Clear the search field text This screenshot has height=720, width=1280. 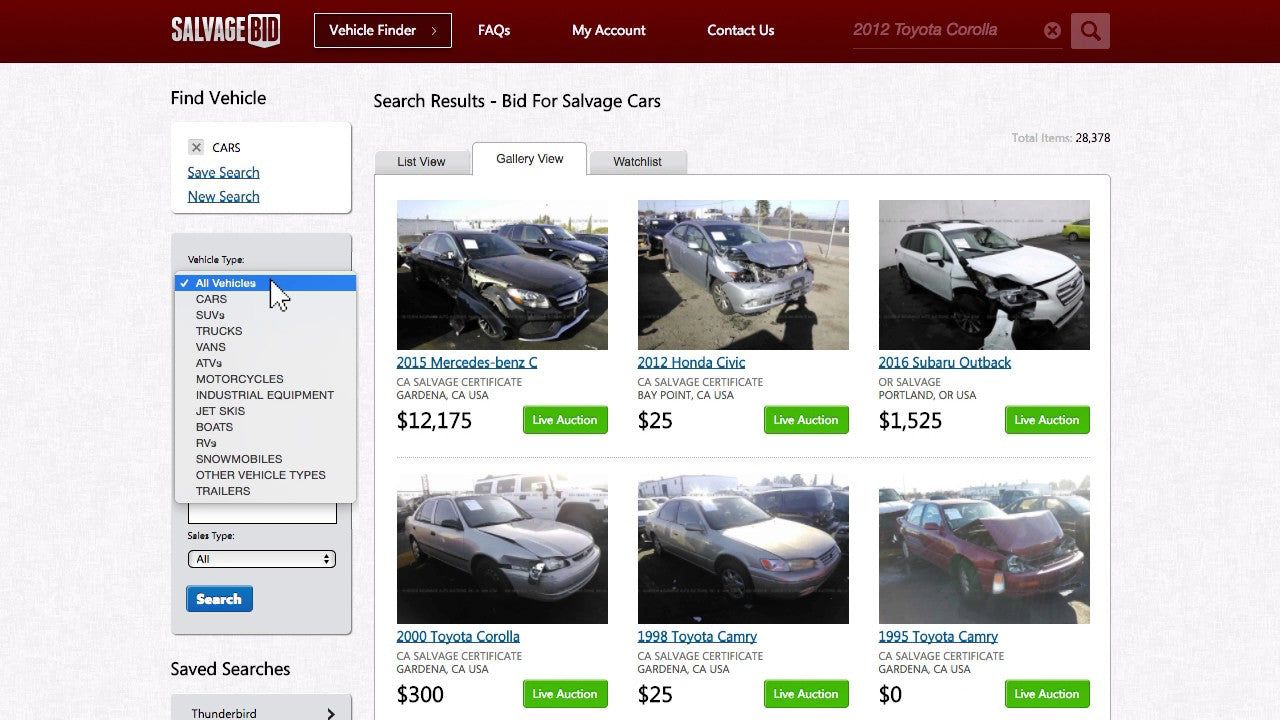click(1052, 31)
